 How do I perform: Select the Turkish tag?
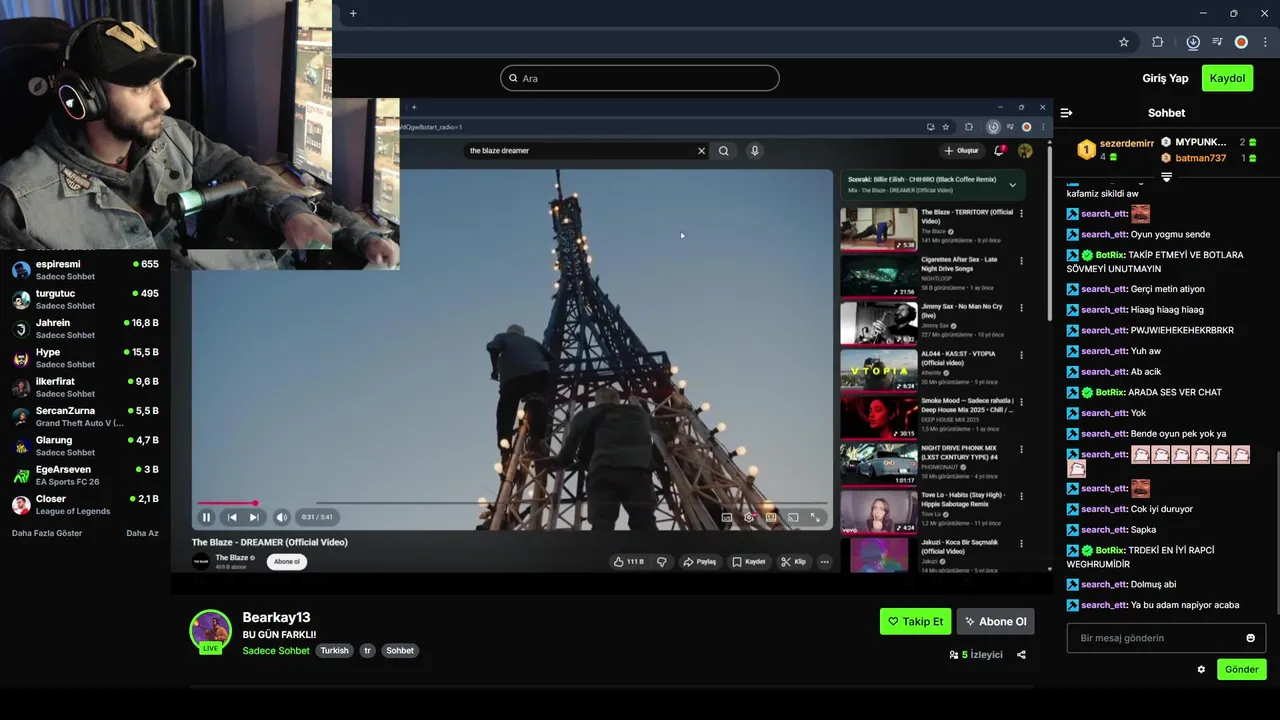pyautogui.click(x=334, y=651)
